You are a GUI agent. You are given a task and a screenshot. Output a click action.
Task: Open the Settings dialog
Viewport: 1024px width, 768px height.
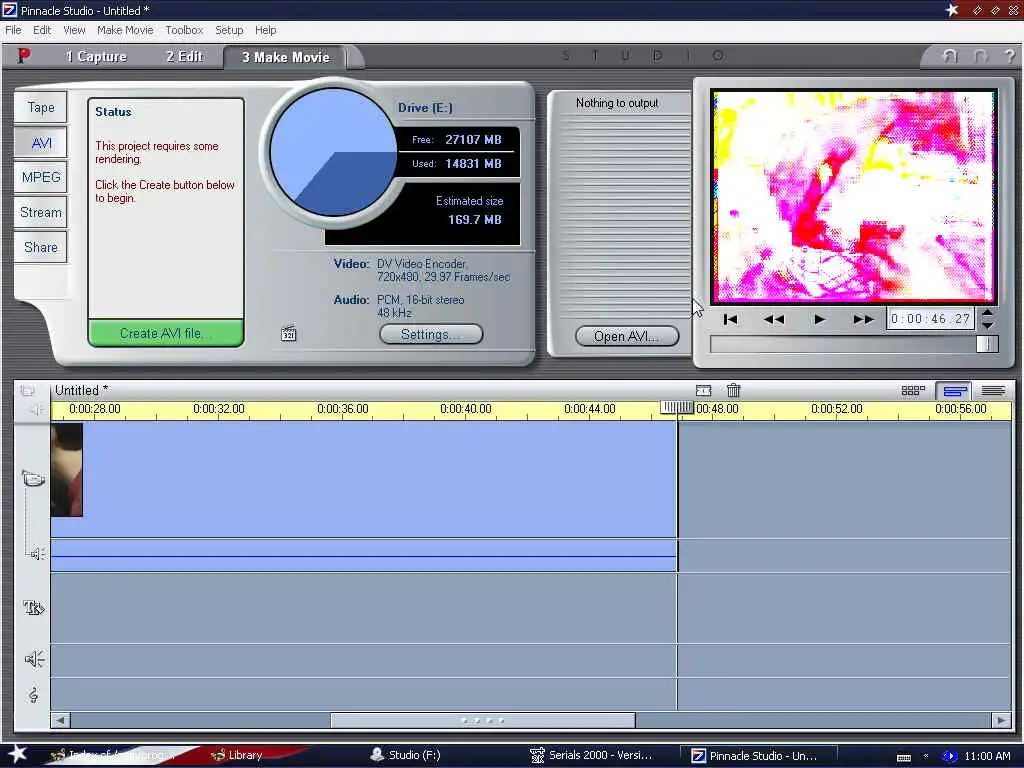431,334
